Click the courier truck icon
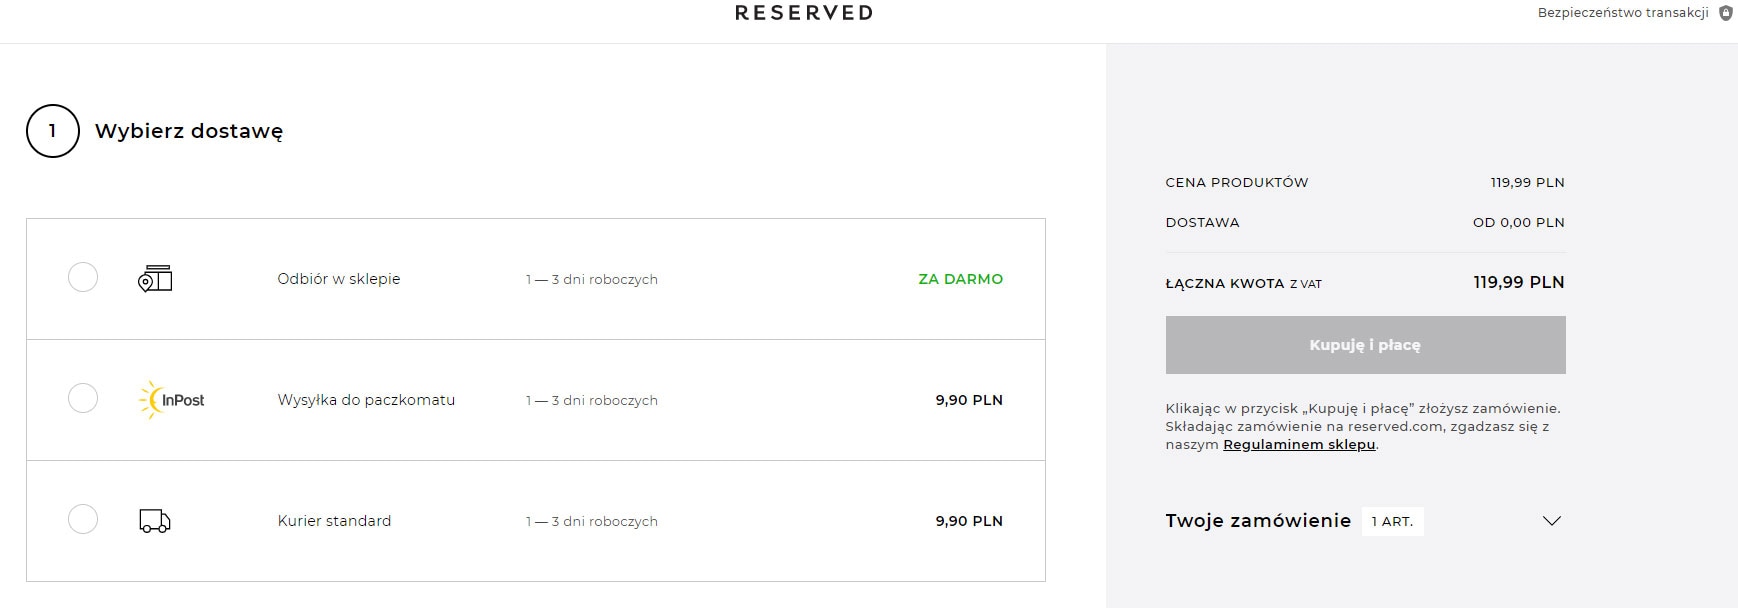 [x=155, y=521]
